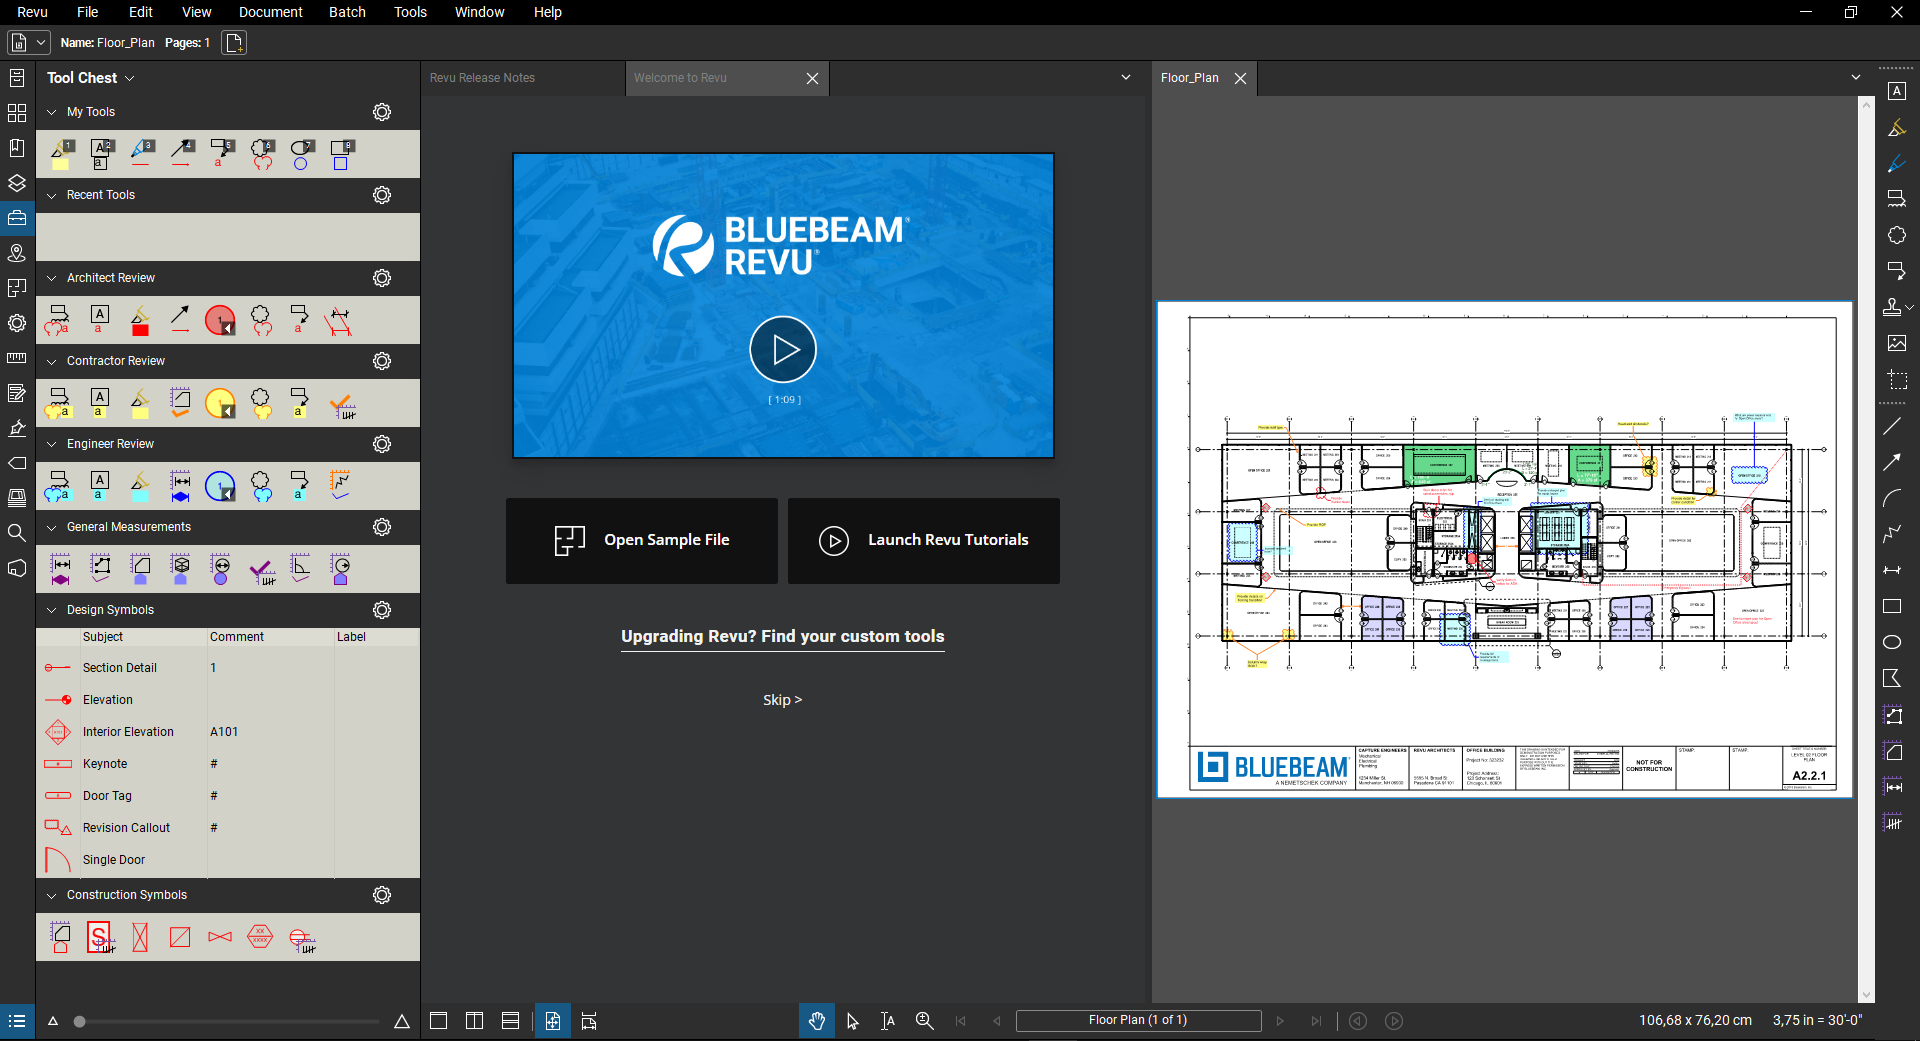
Task: Open the Architect Review settings gear
Action: coord(382,278)
